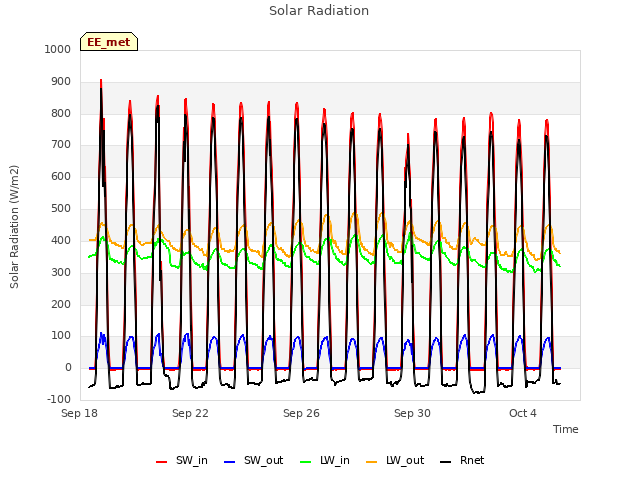Click the 900 y-axis tick label
Screen dimensions: 640x480
pyautogui.click(x=61, y=82)
